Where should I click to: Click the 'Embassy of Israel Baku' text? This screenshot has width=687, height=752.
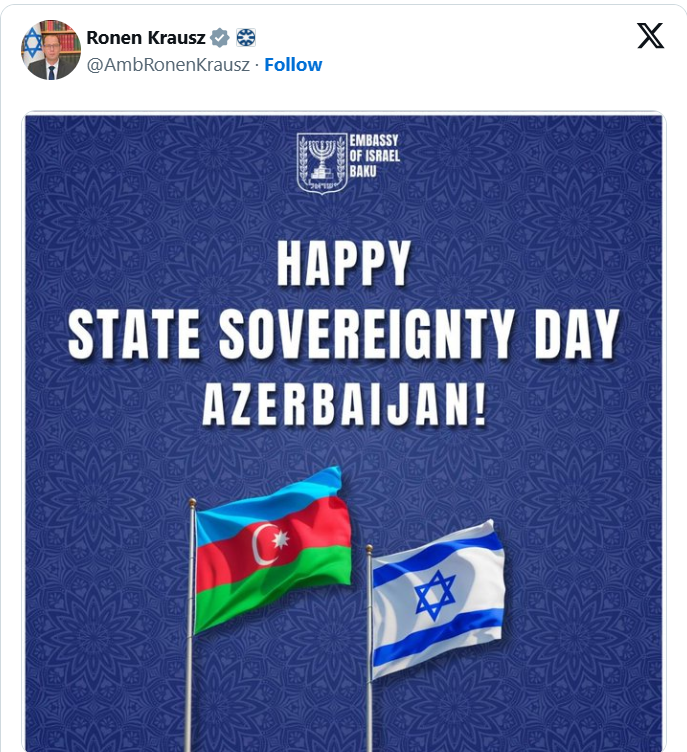point(375,156)
